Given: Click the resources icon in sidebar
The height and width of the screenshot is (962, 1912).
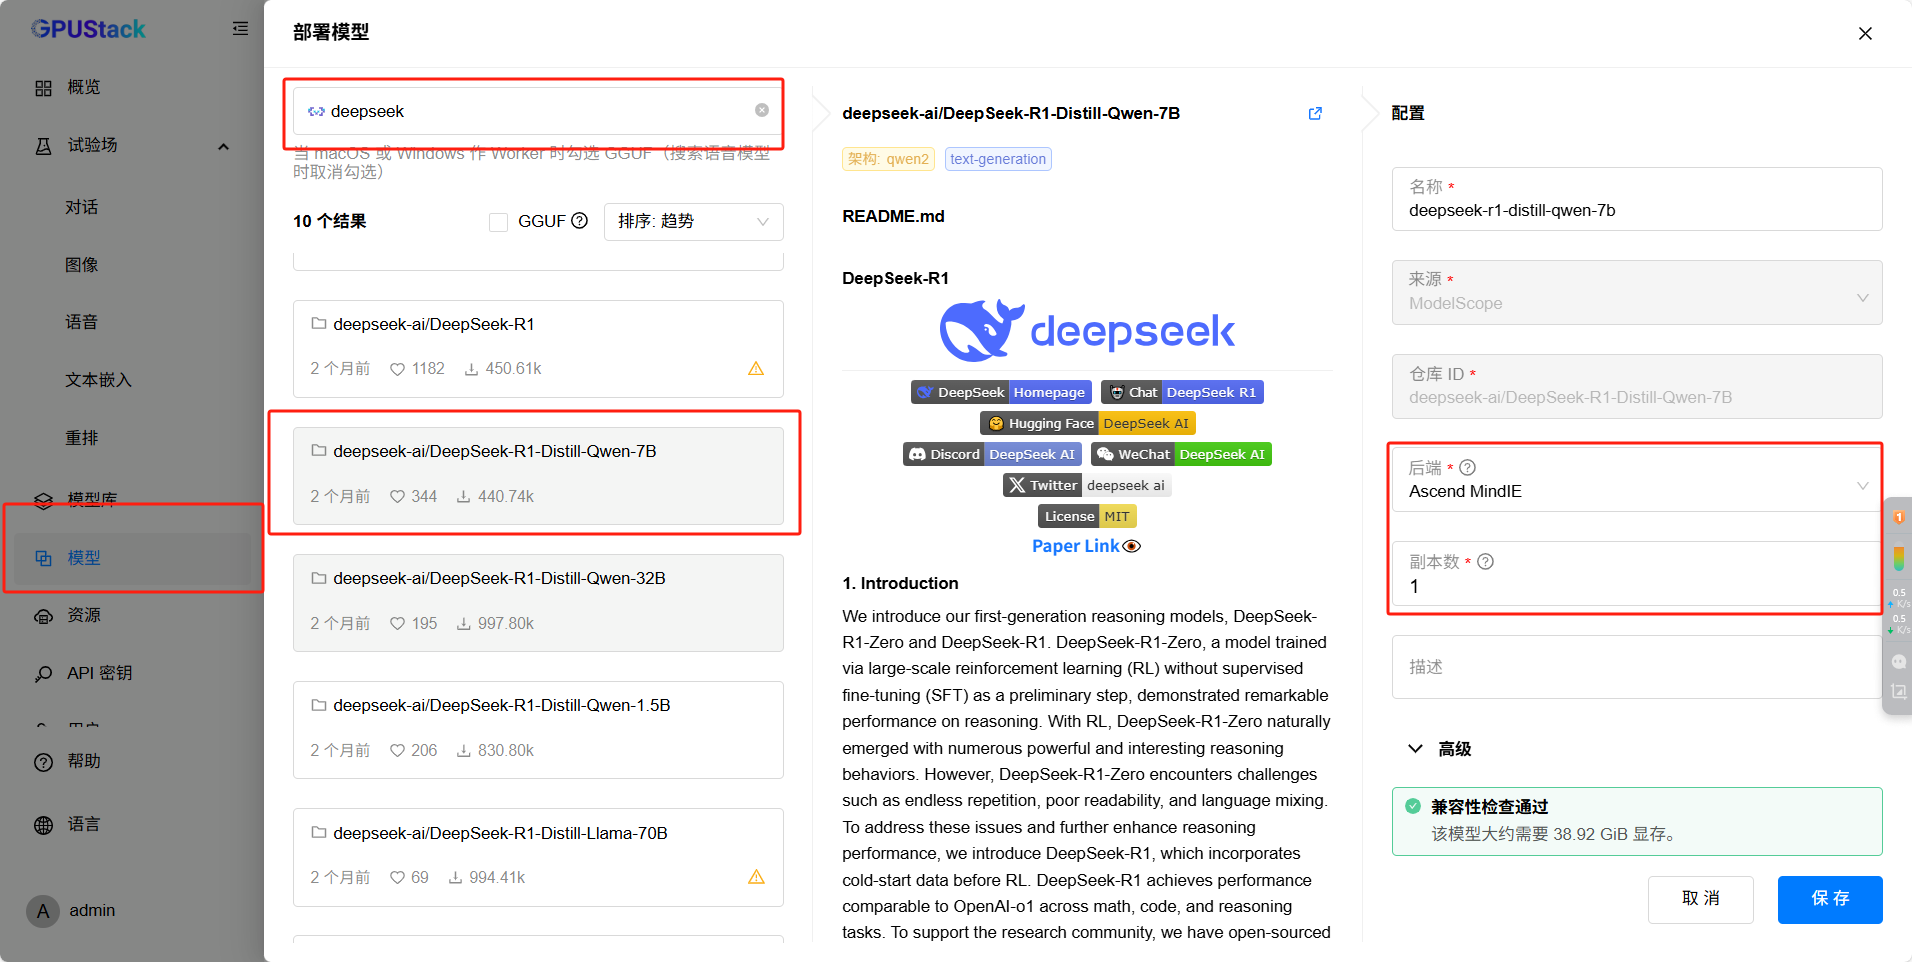Looking at the screenshot, I should coord(43,616).
